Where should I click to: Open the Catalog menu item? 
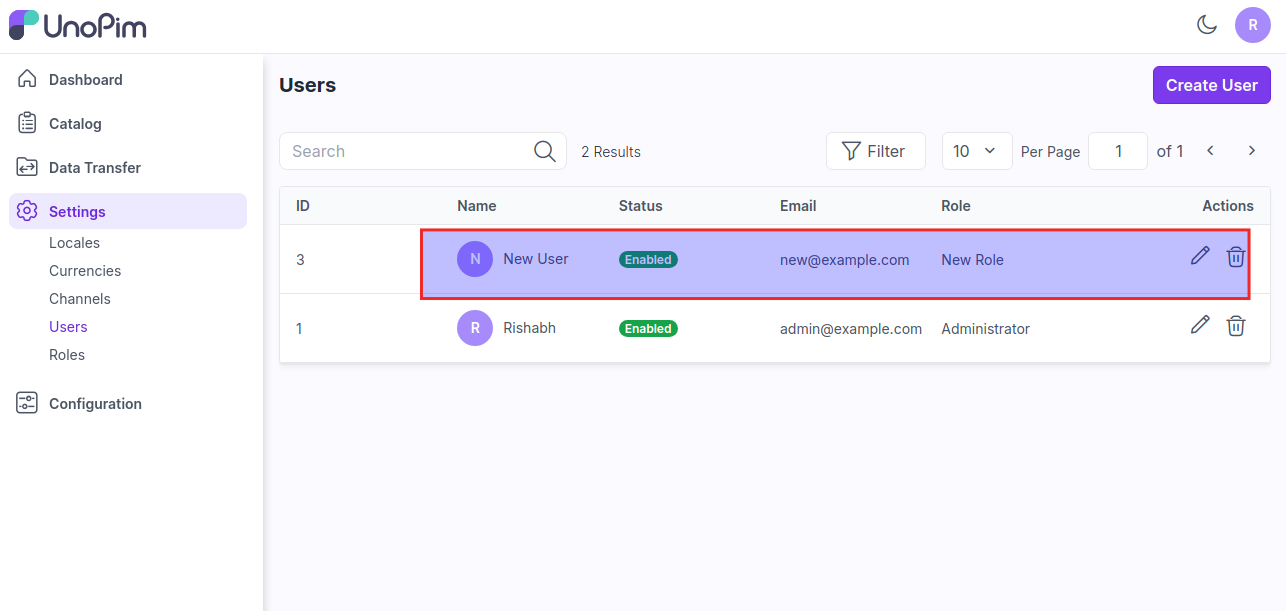tap(75, 124)
